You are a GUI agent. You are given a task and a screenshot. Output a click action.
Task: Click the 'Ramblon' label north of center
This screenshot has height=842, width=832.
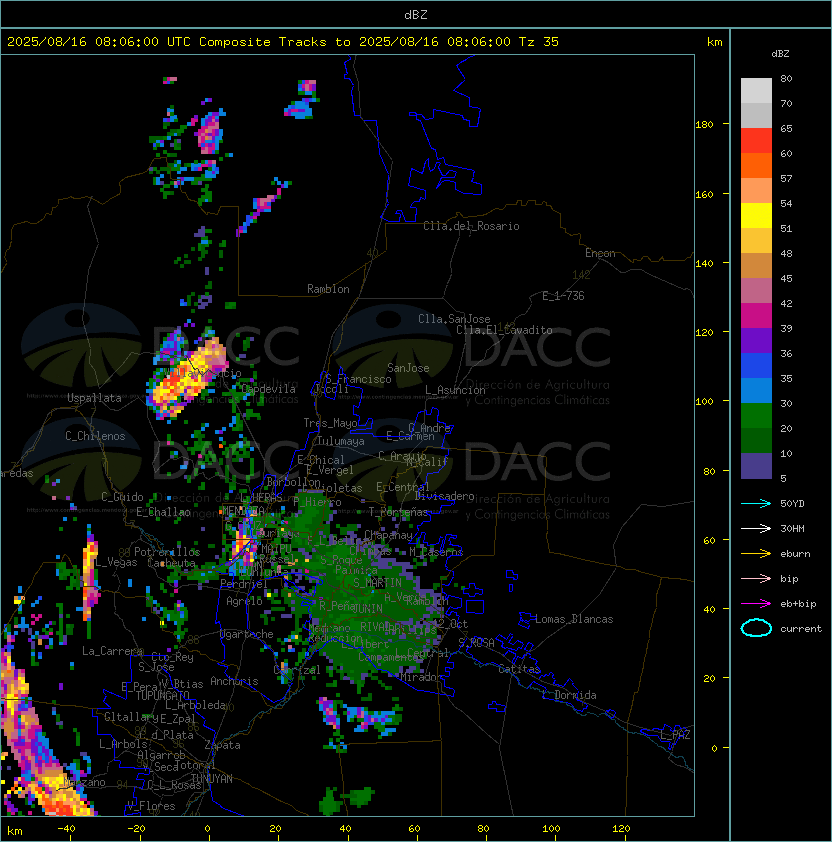328,289
